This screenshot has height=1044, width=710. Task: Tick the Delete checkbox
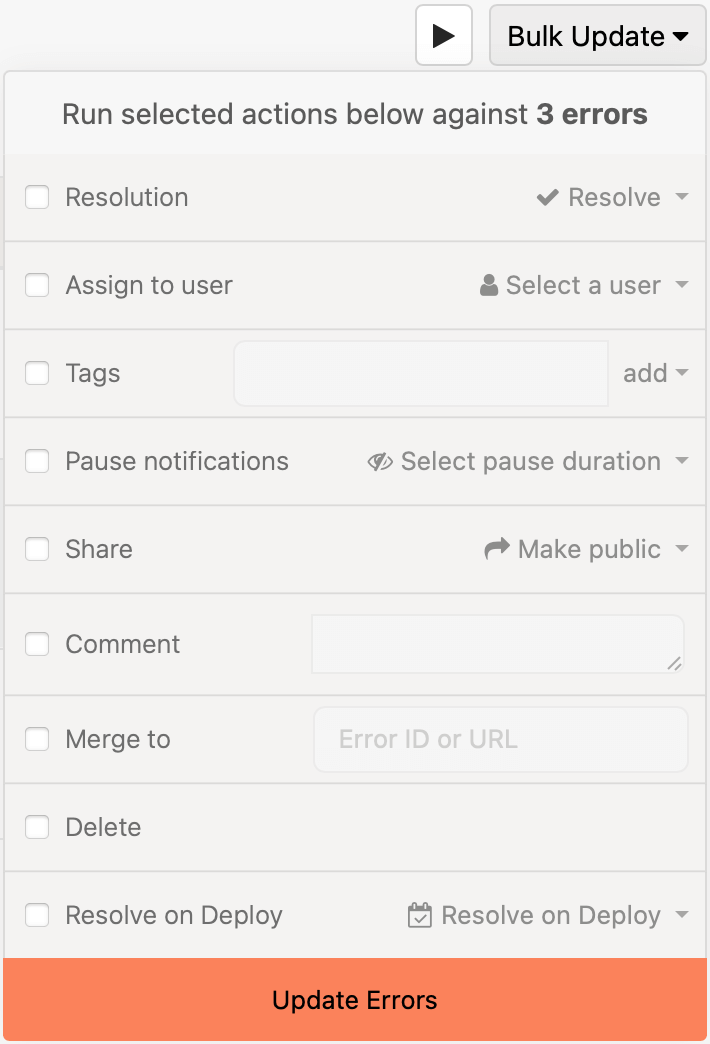point(37,827)
